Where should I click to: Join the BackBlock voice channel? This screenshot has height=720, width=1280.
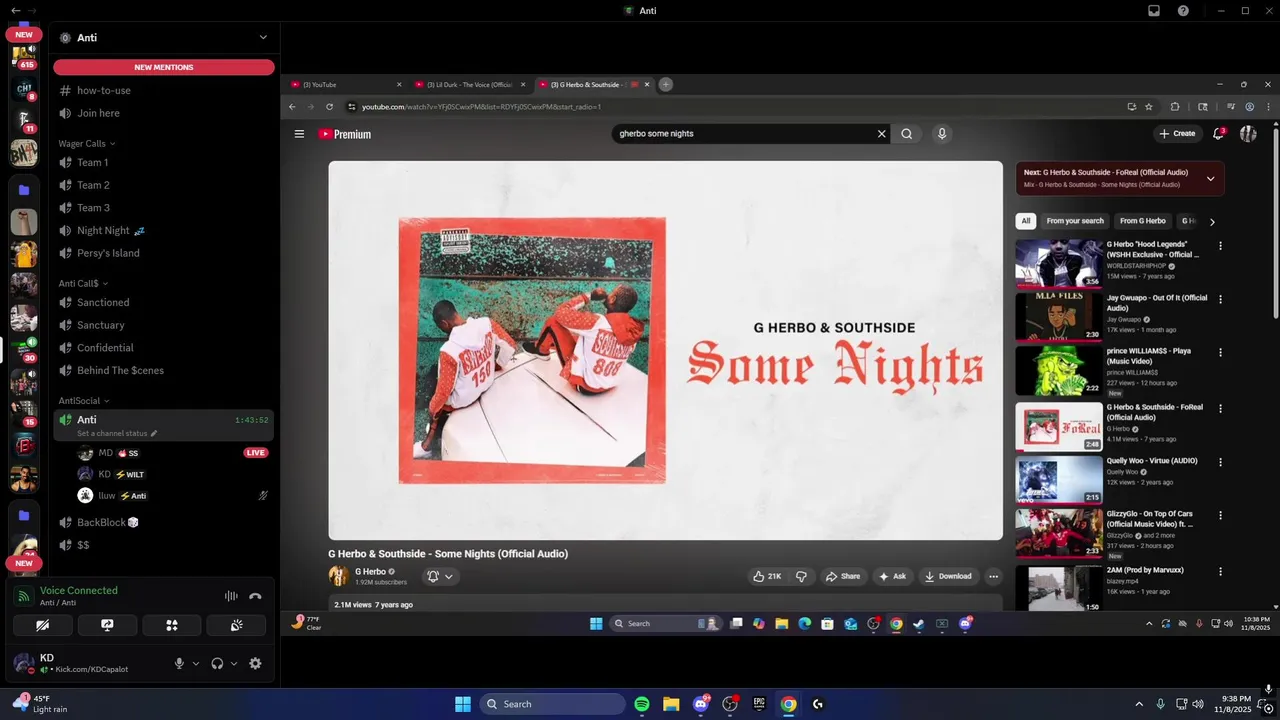[164, 522]
